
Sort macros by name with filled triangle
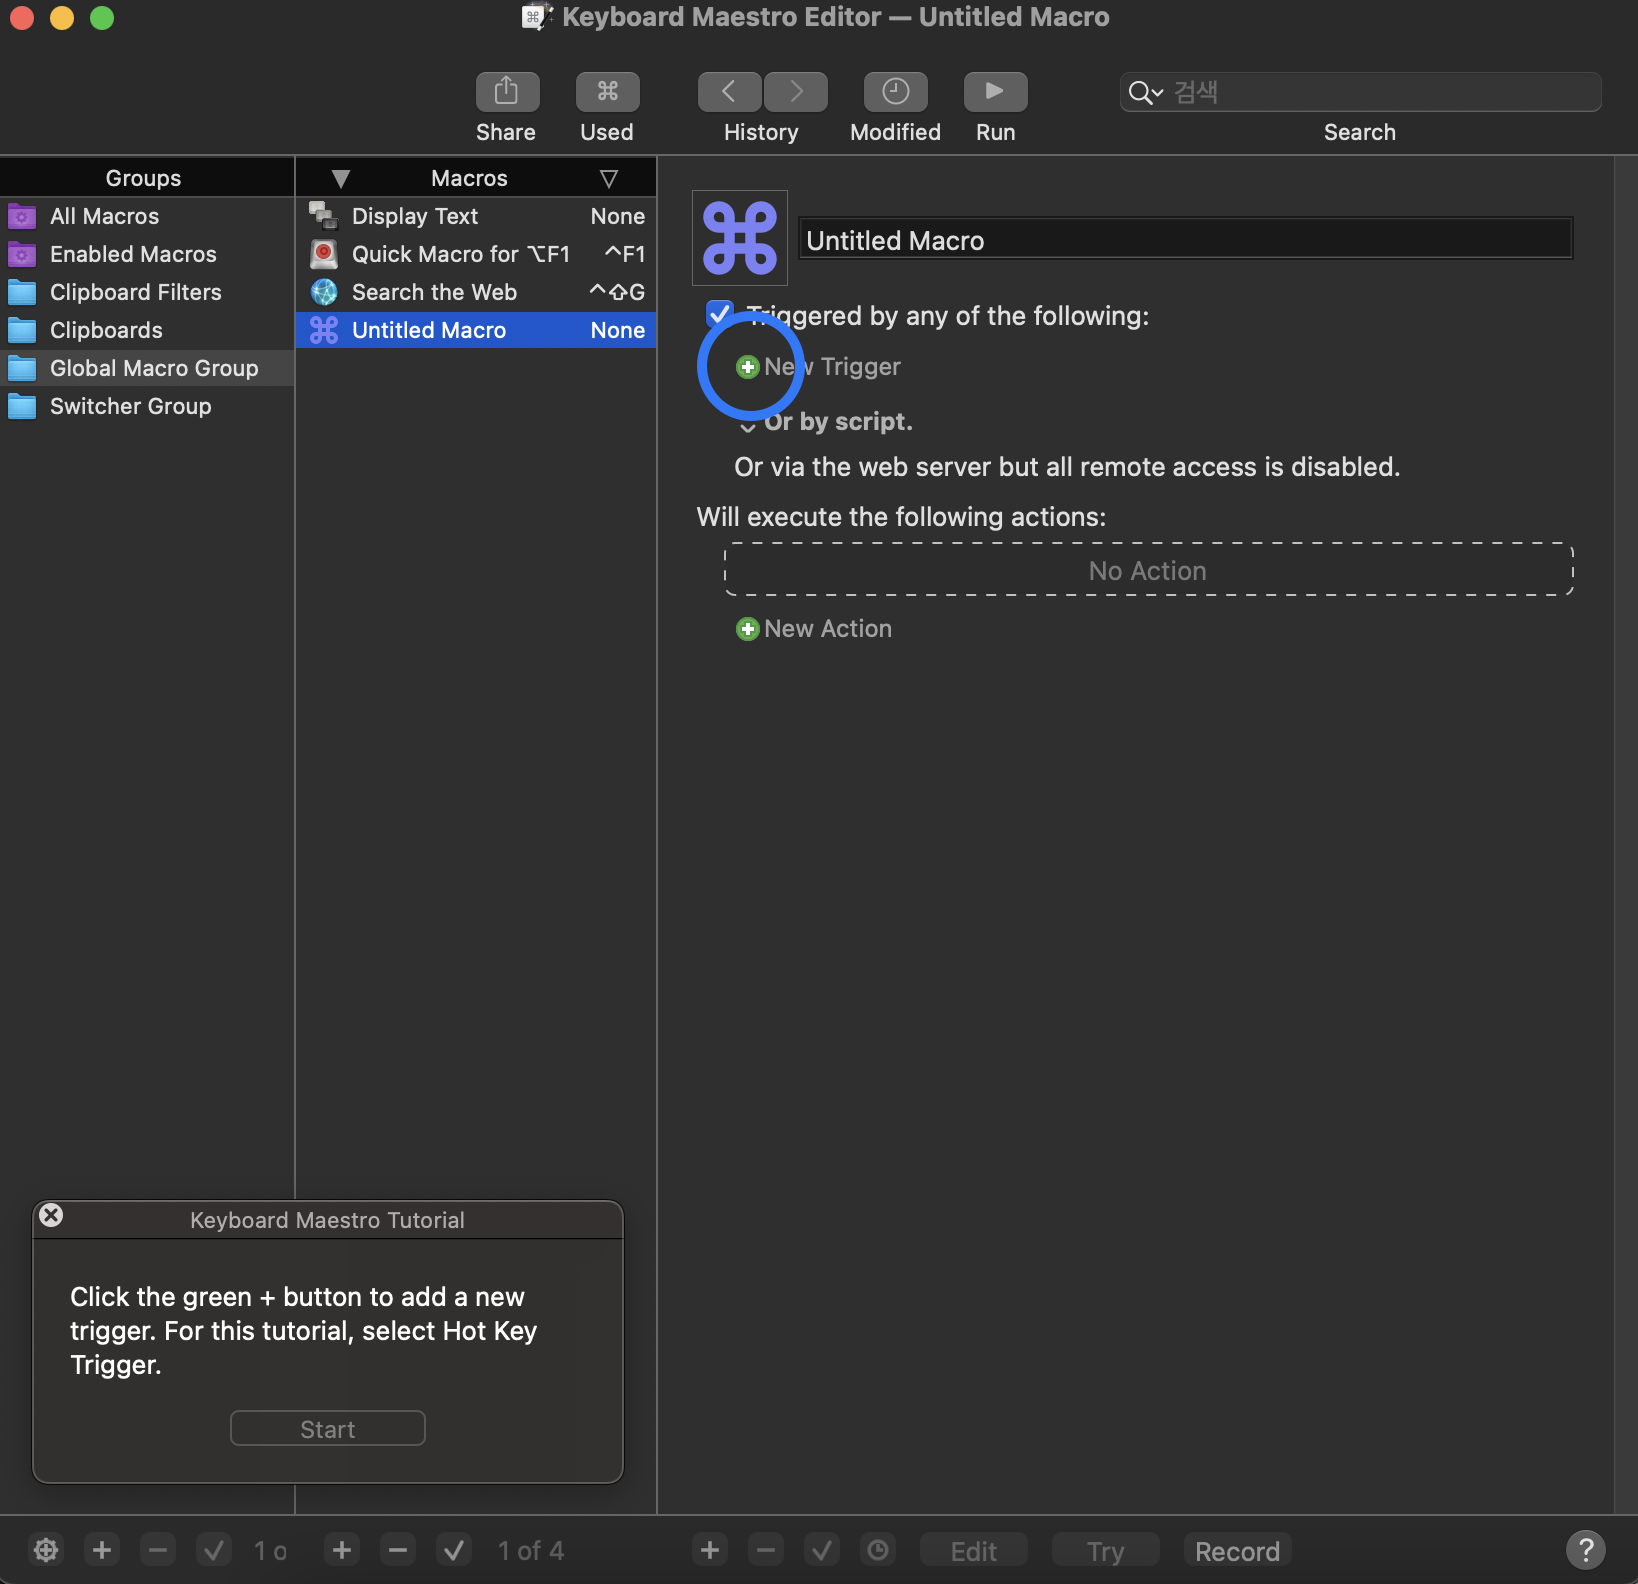click(x=341, y=179)
